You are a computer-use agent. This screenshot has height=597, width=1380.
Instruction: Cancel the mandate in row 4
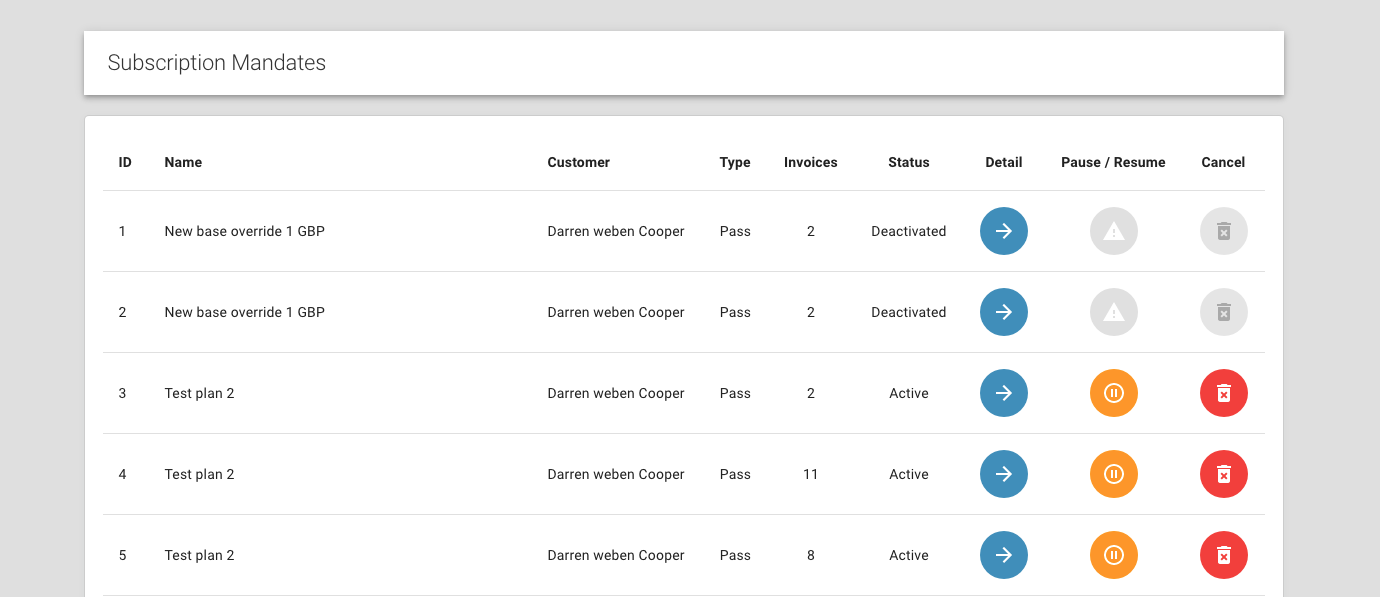click(x=1223, y=474)
